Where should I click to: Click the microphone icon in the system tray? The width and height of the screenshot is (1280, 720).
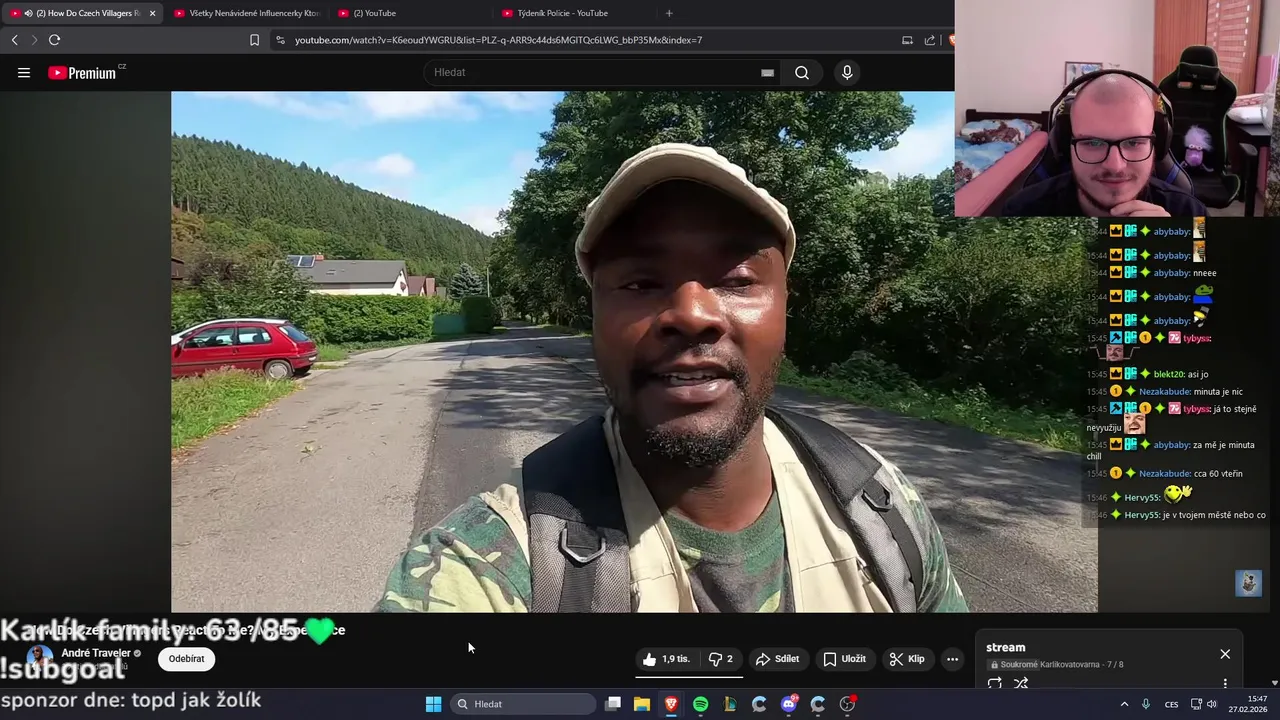(1146, 704)
